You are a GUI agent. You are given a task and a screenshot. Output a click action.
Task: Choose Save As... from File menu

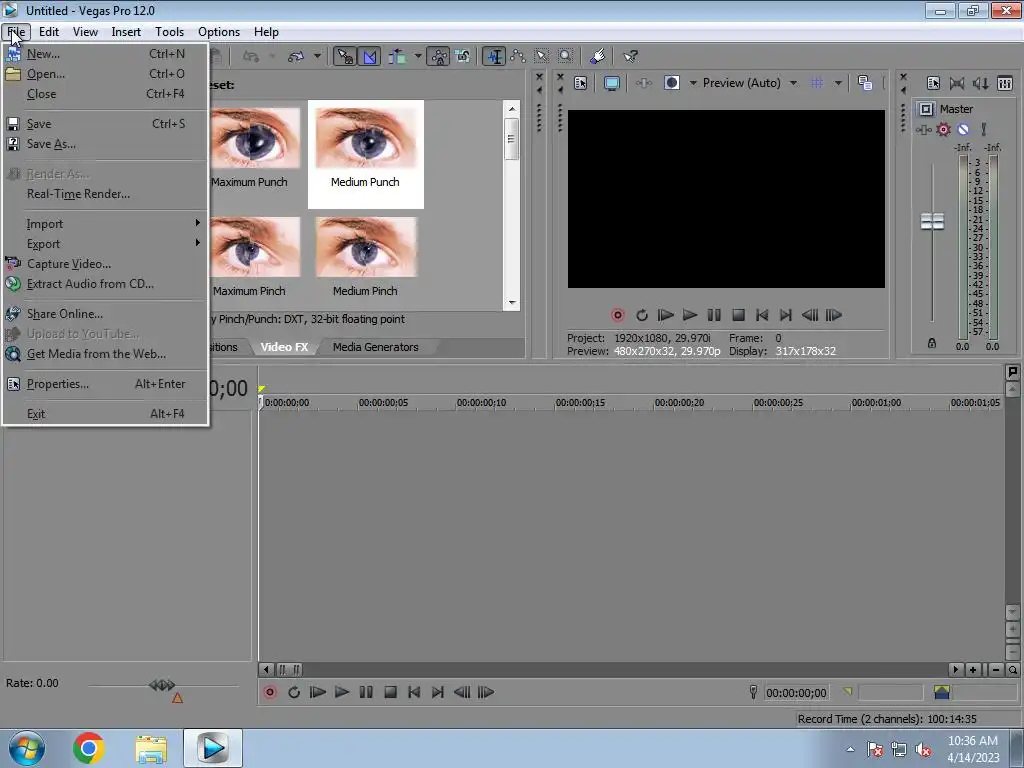tap(104, 144)
